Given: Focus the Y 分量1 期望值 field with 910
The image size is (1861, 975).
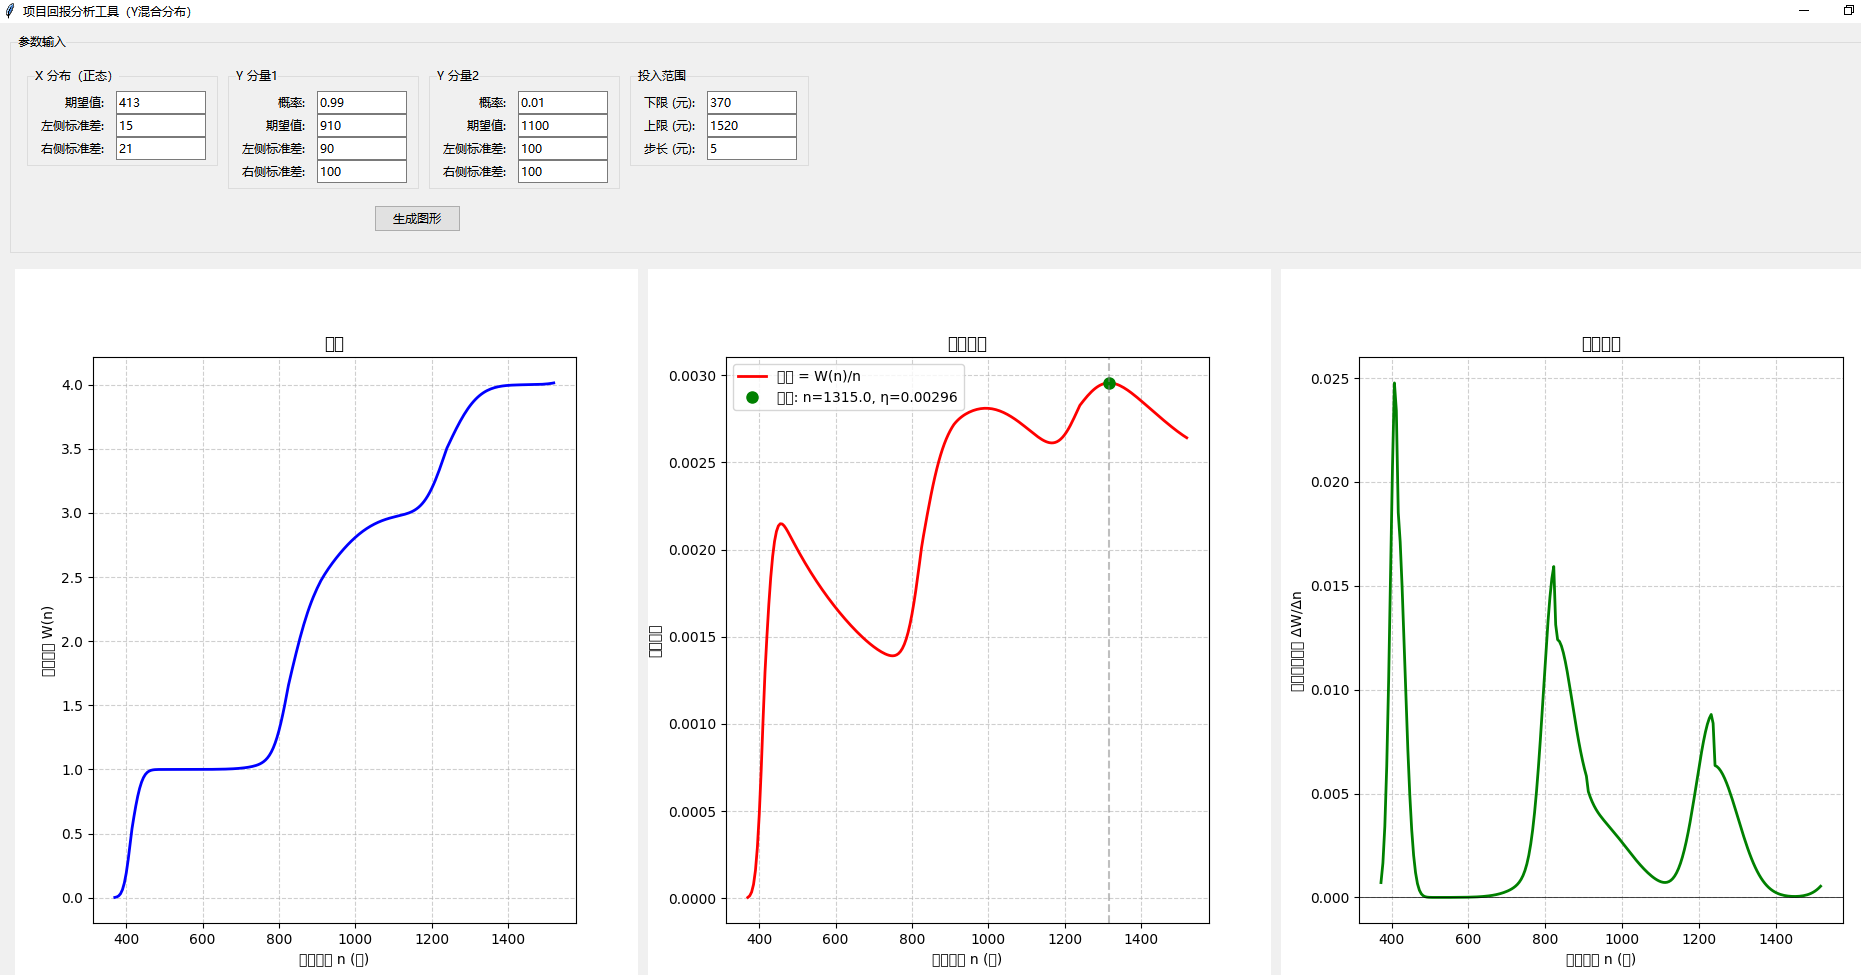Looking at the screenshot, I should pyautogui.click(x=361, y=125).
